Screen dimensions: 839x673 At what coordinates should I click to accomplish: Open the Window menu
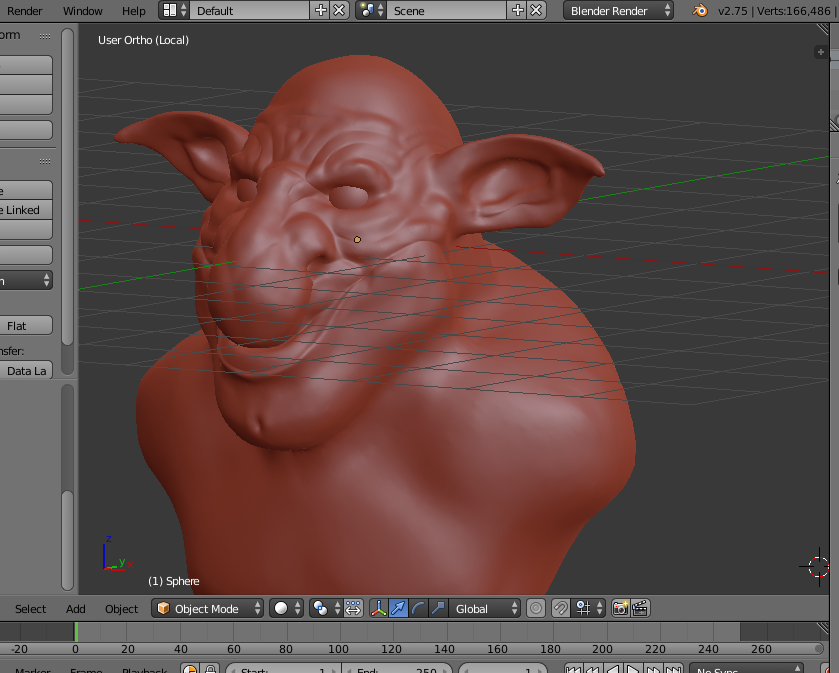coord(82,11)
